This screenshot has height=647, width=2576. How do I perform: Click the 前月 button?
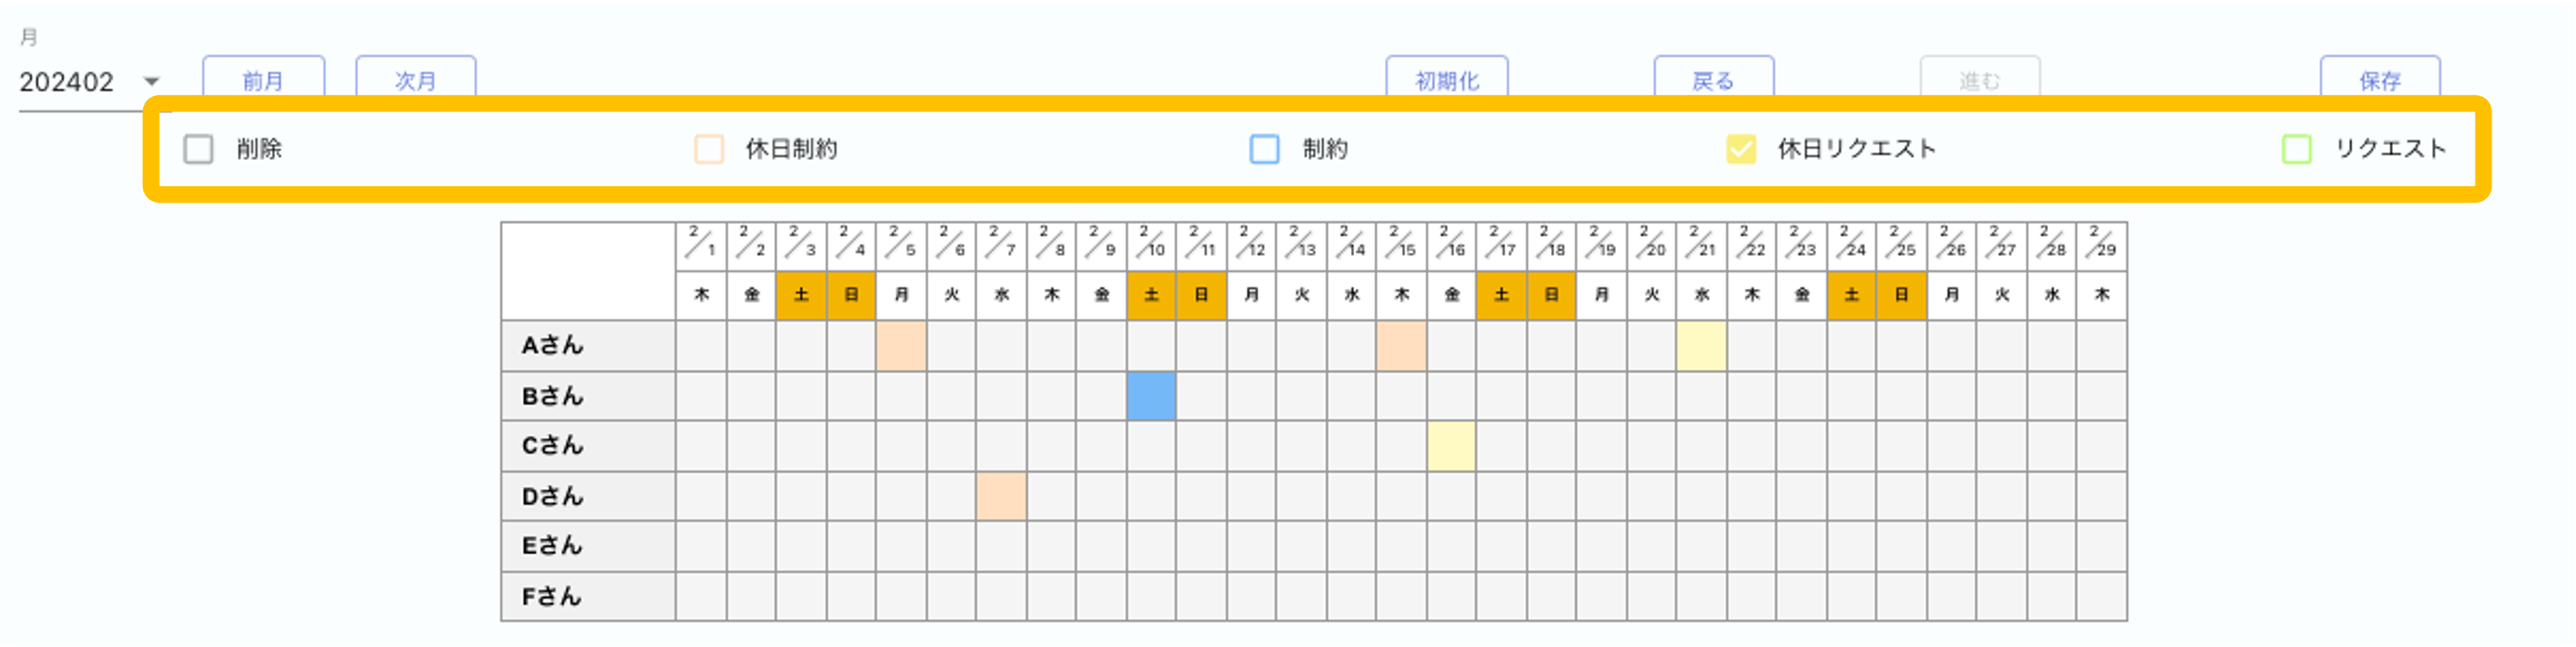click(x=263, y=79)
